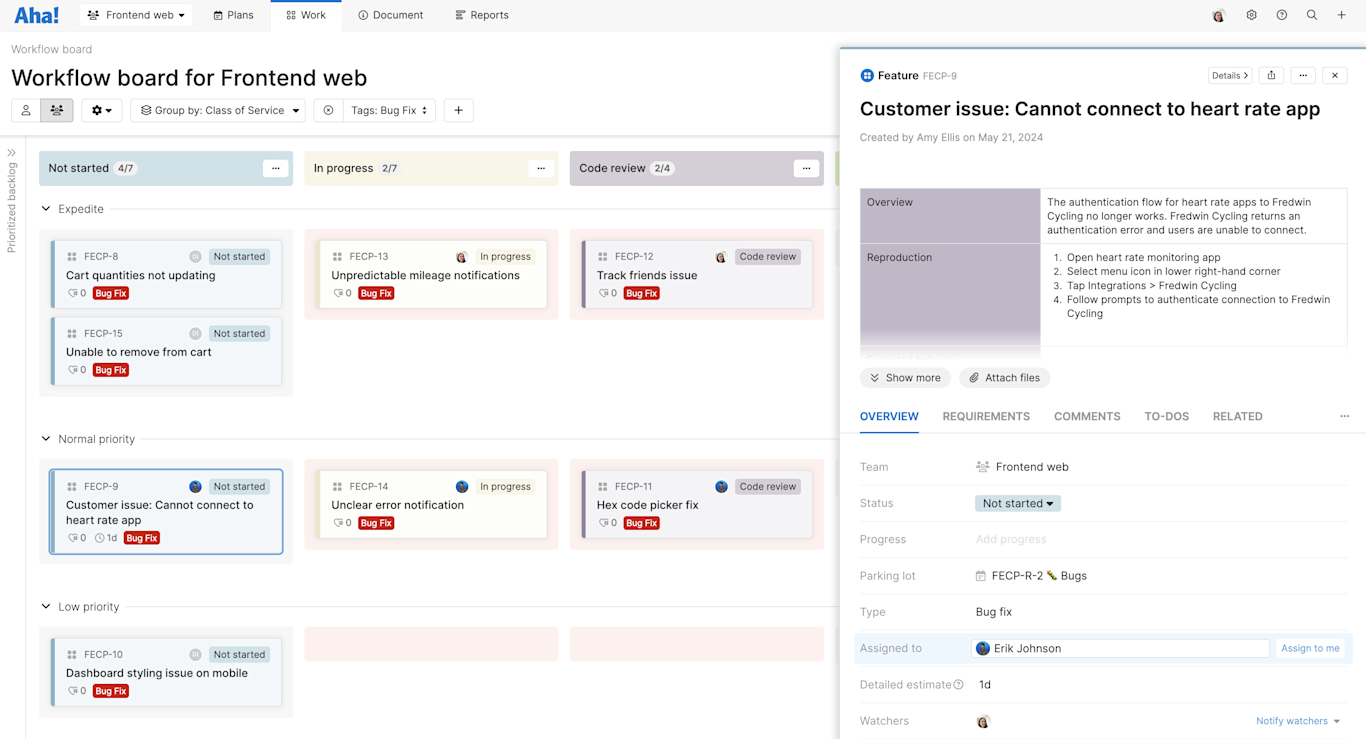Screen dimensions: 1366x739
Task: Select the team view toggle on the board
Action: (56, 110)
